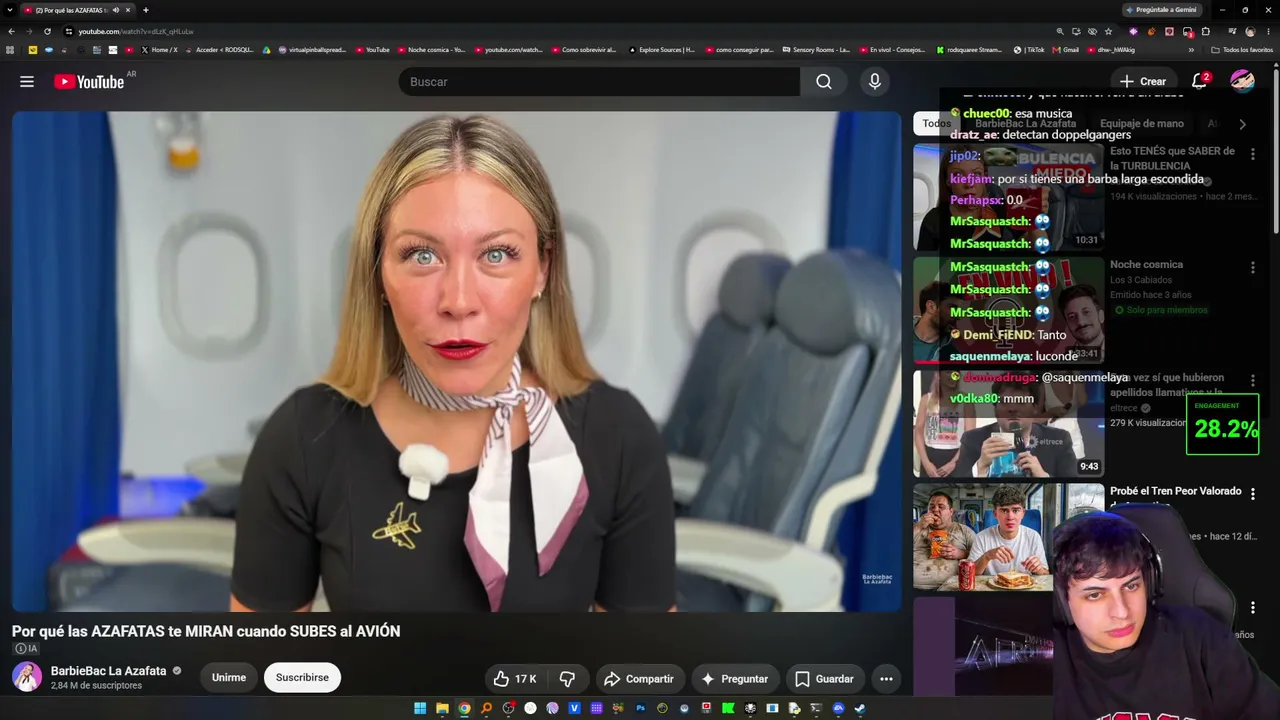
Task: Open the Turbulencia video thumbnail
Action: point(1008,196)
